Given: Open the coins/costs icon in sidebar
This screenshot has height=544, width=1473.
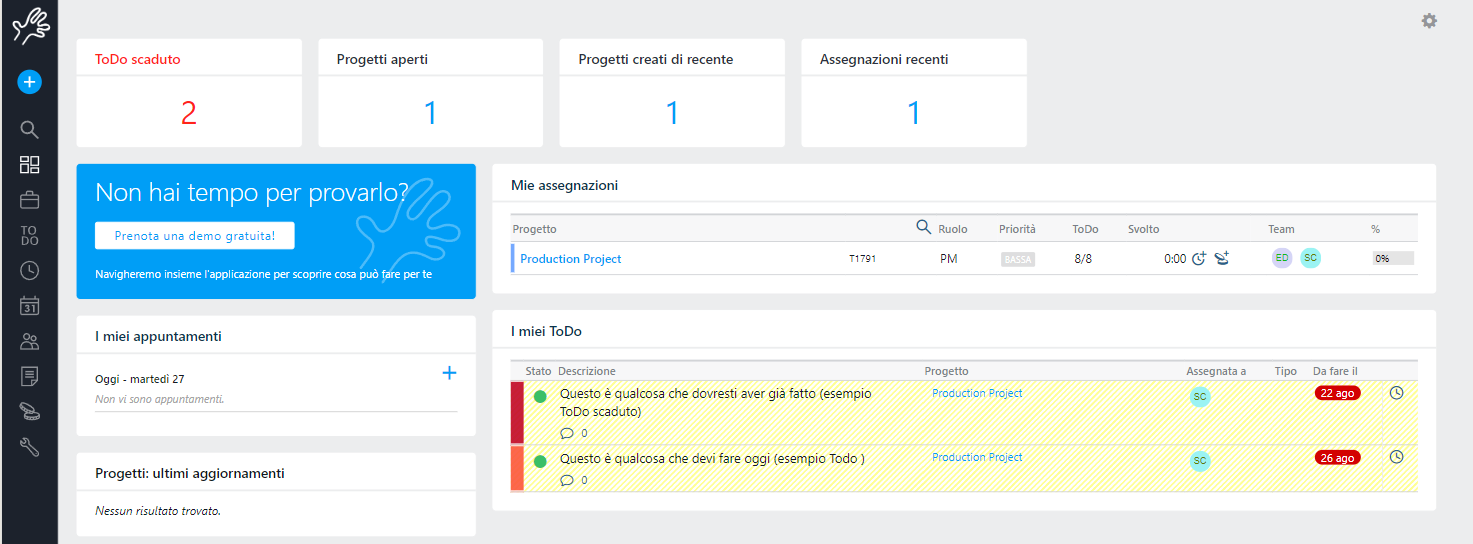Looking at the screenshot, I should point(29,412).
